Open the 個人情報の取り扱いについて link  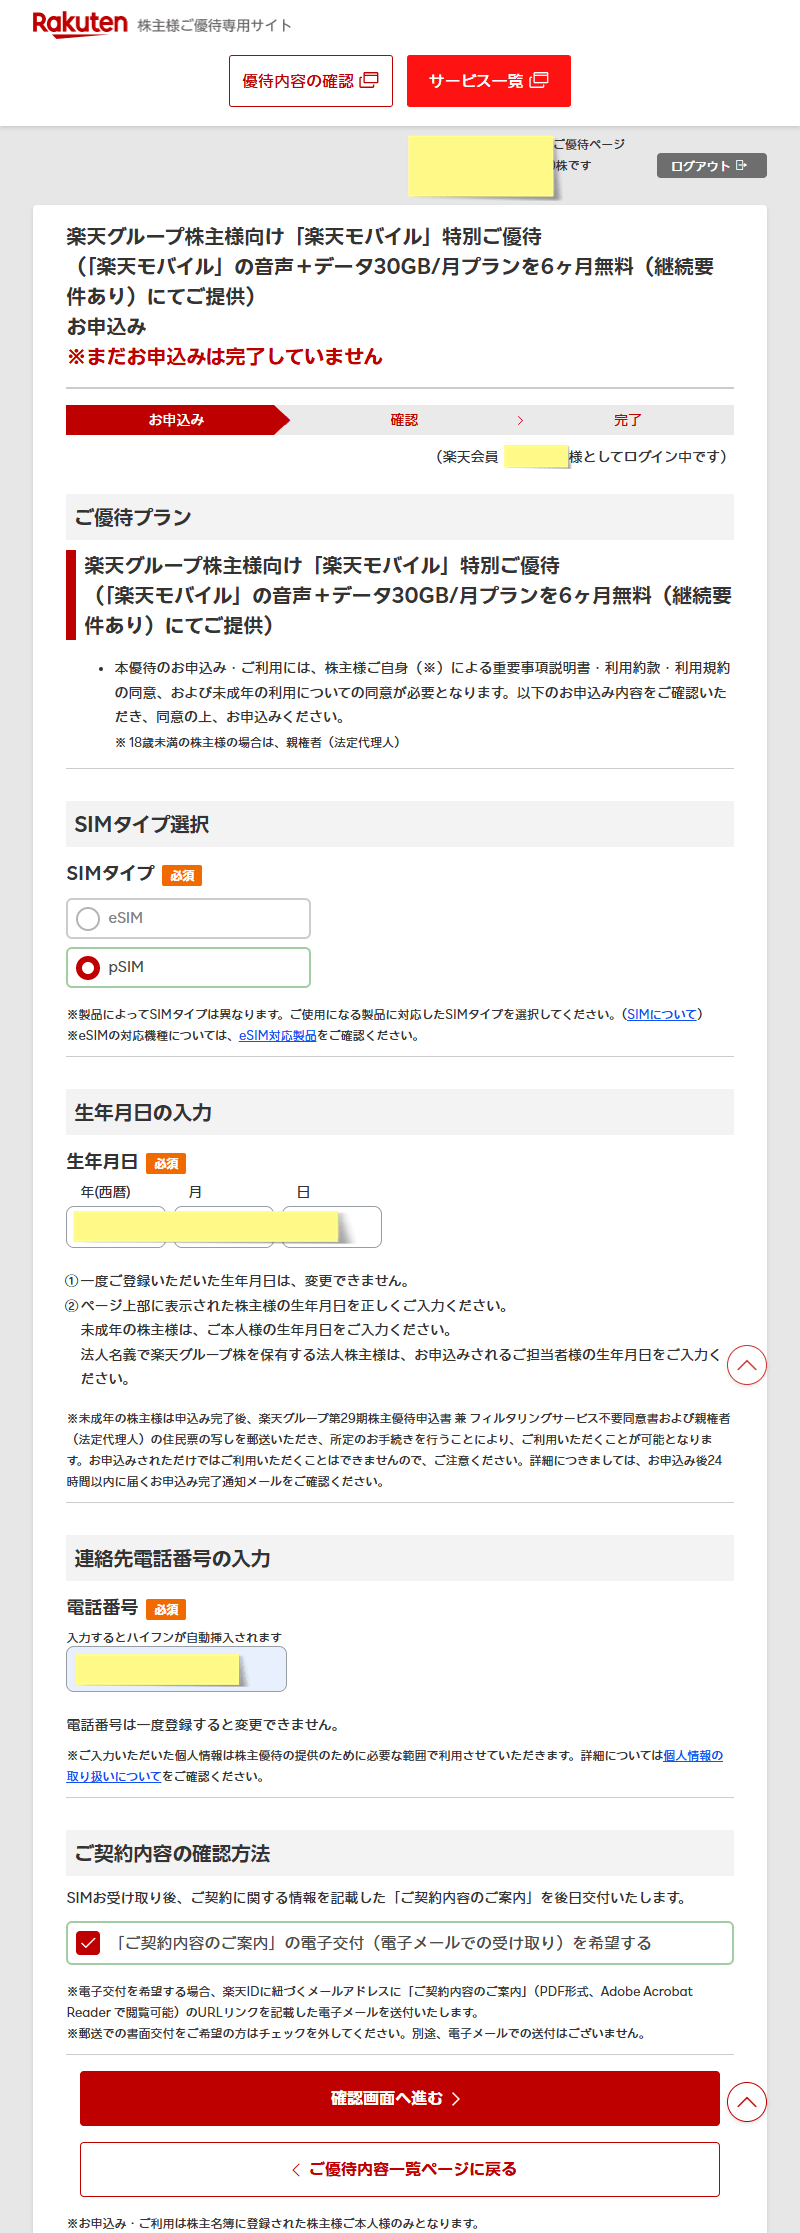point(692,1755)
